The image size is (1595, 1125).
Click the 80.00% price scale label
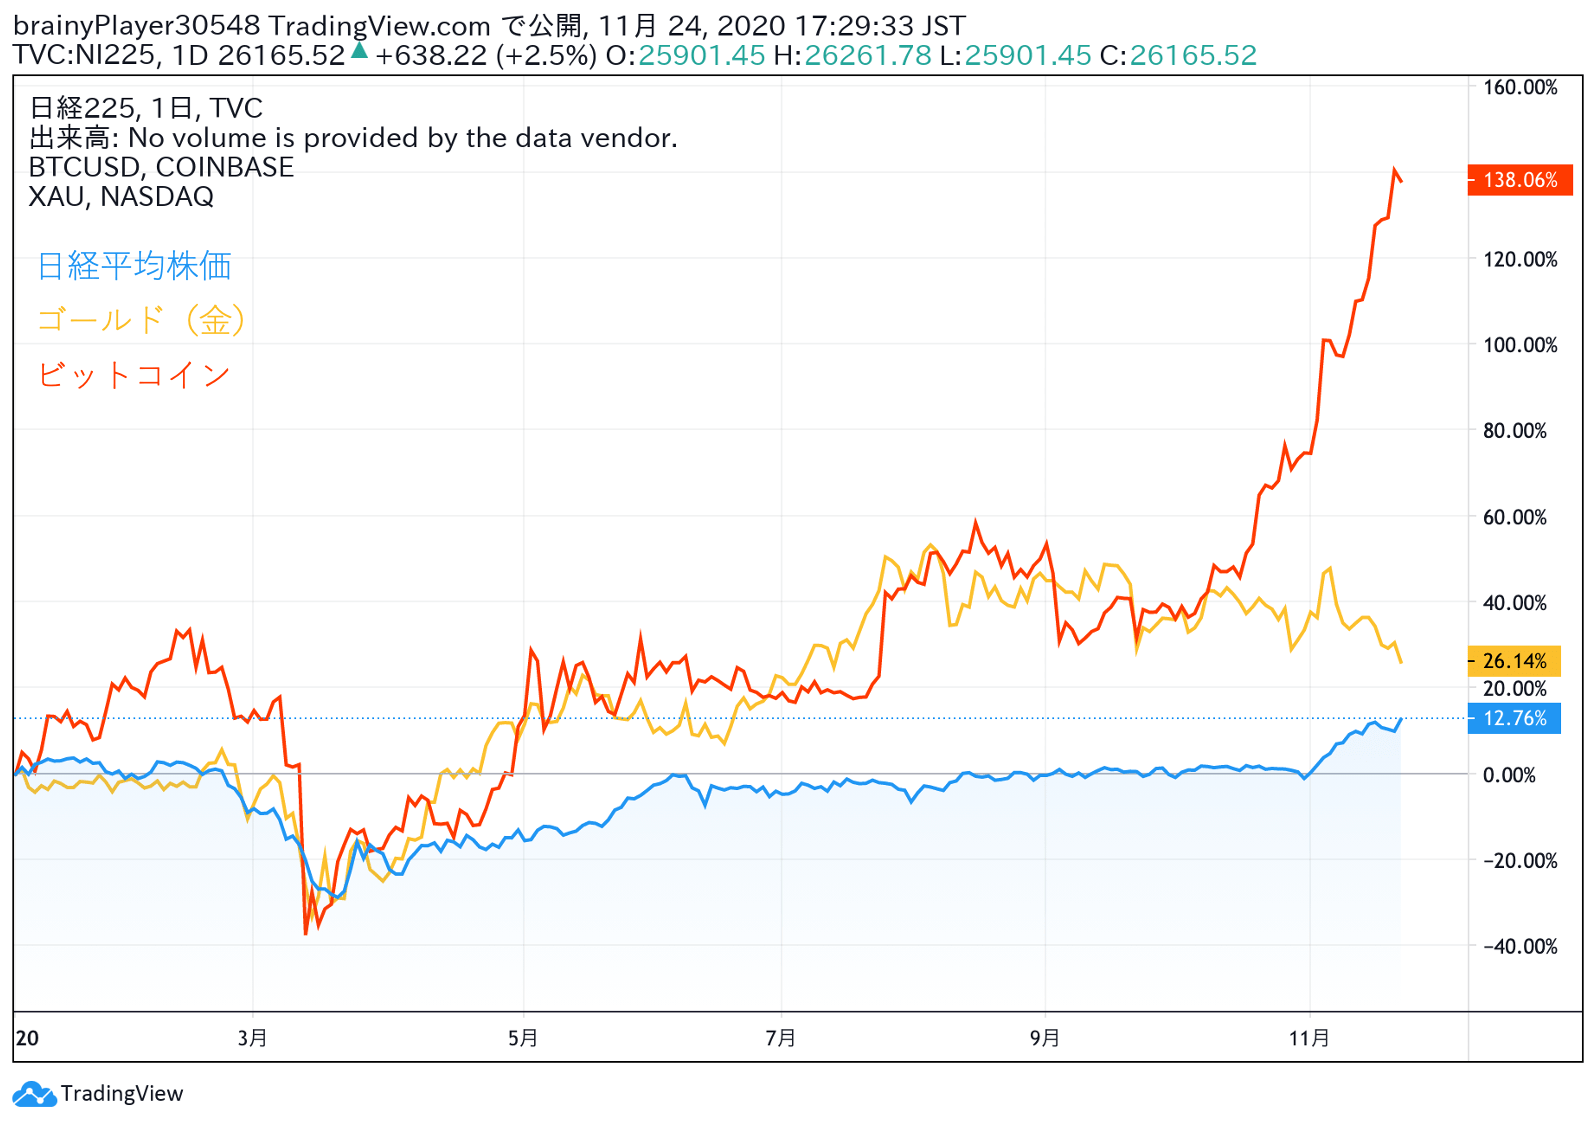pos(1514,430)
